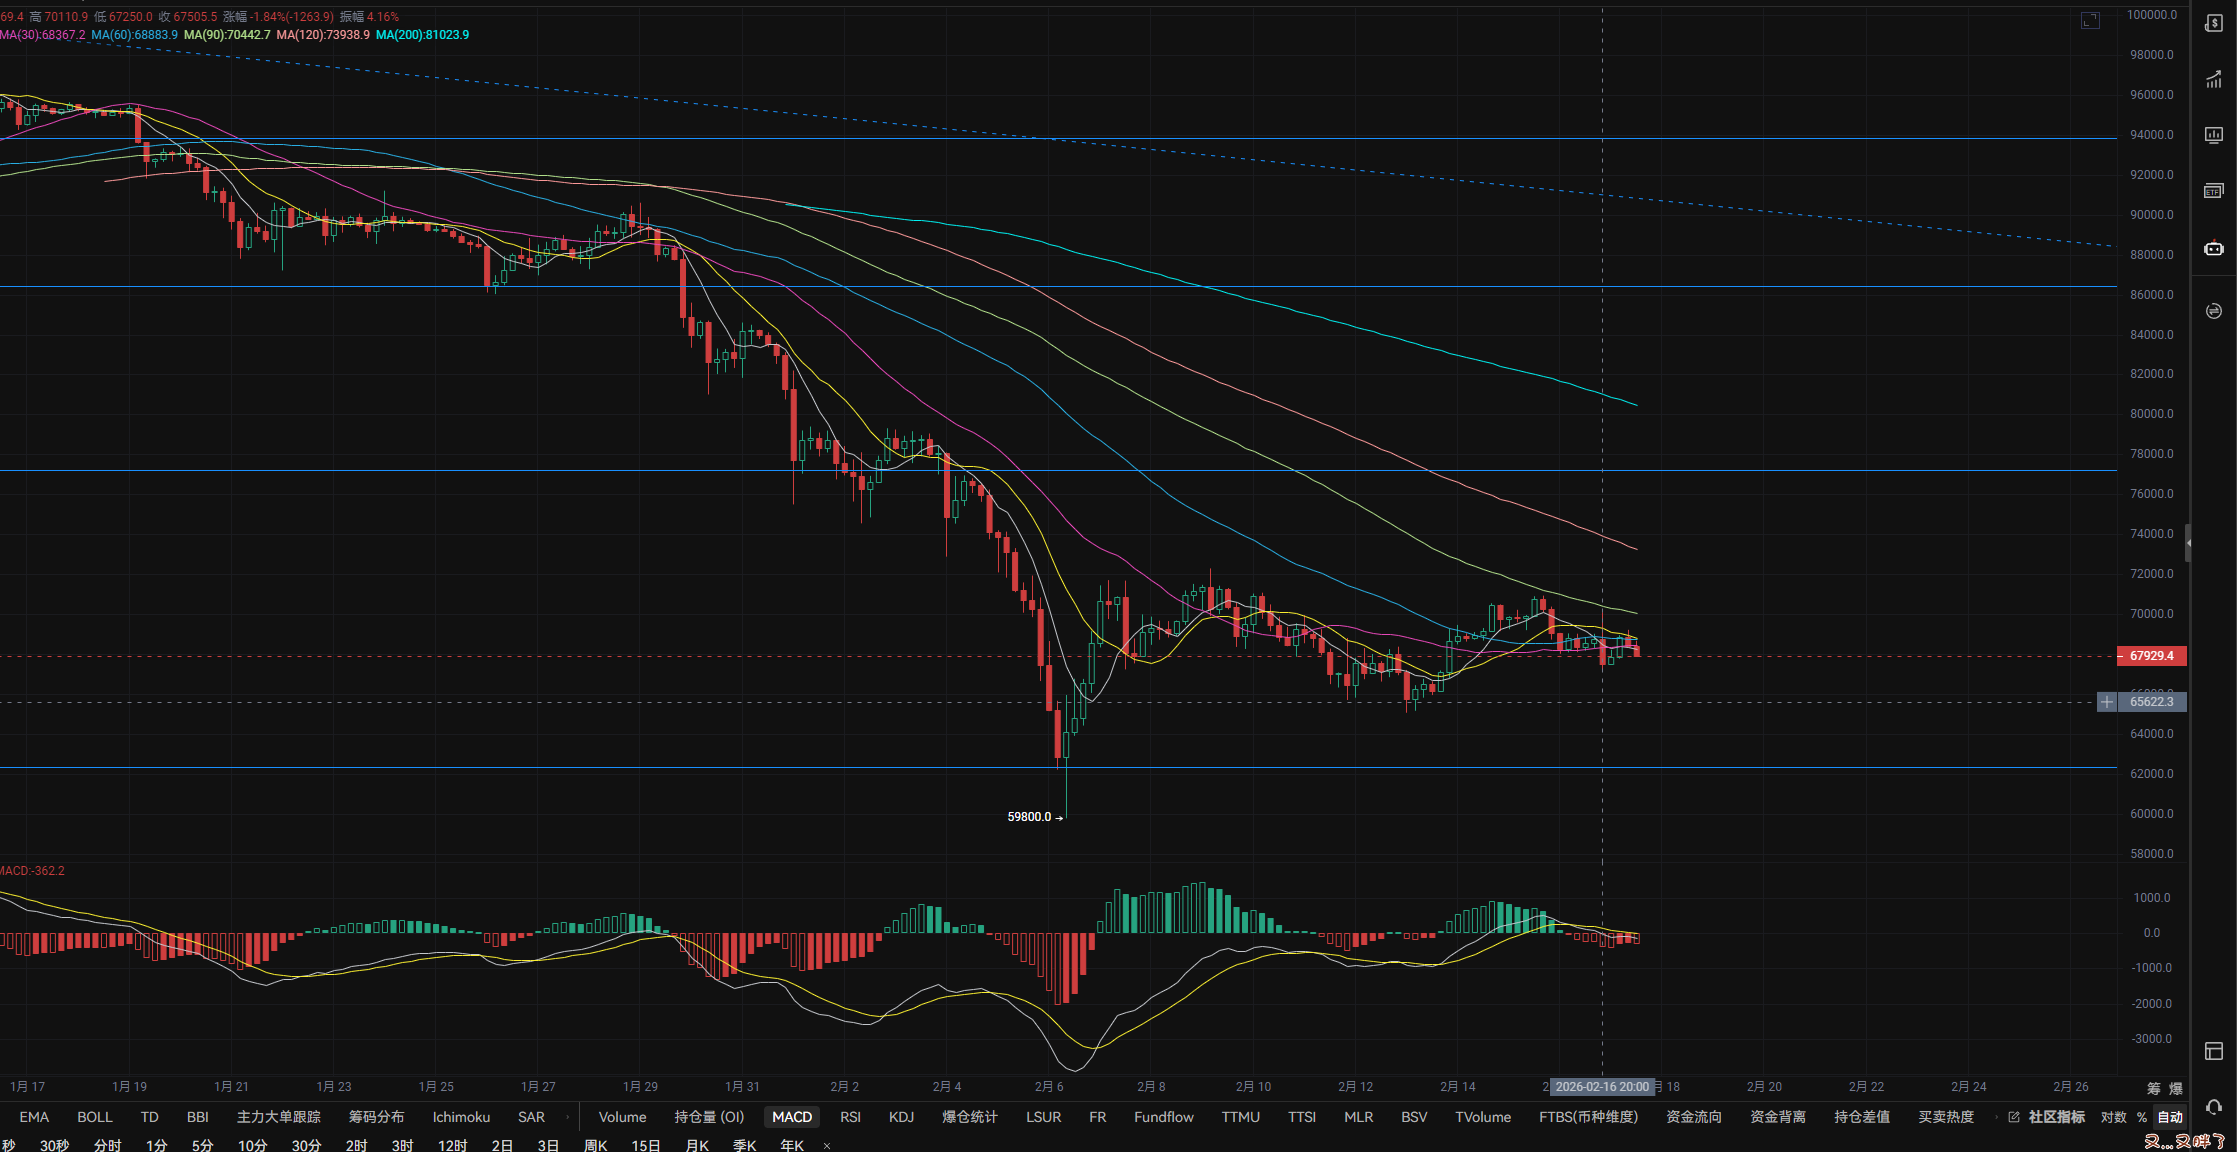This screenshot has width=2237, height=1152.
Task: Expand more main indicators after SAR
Action: point(567,1117)
